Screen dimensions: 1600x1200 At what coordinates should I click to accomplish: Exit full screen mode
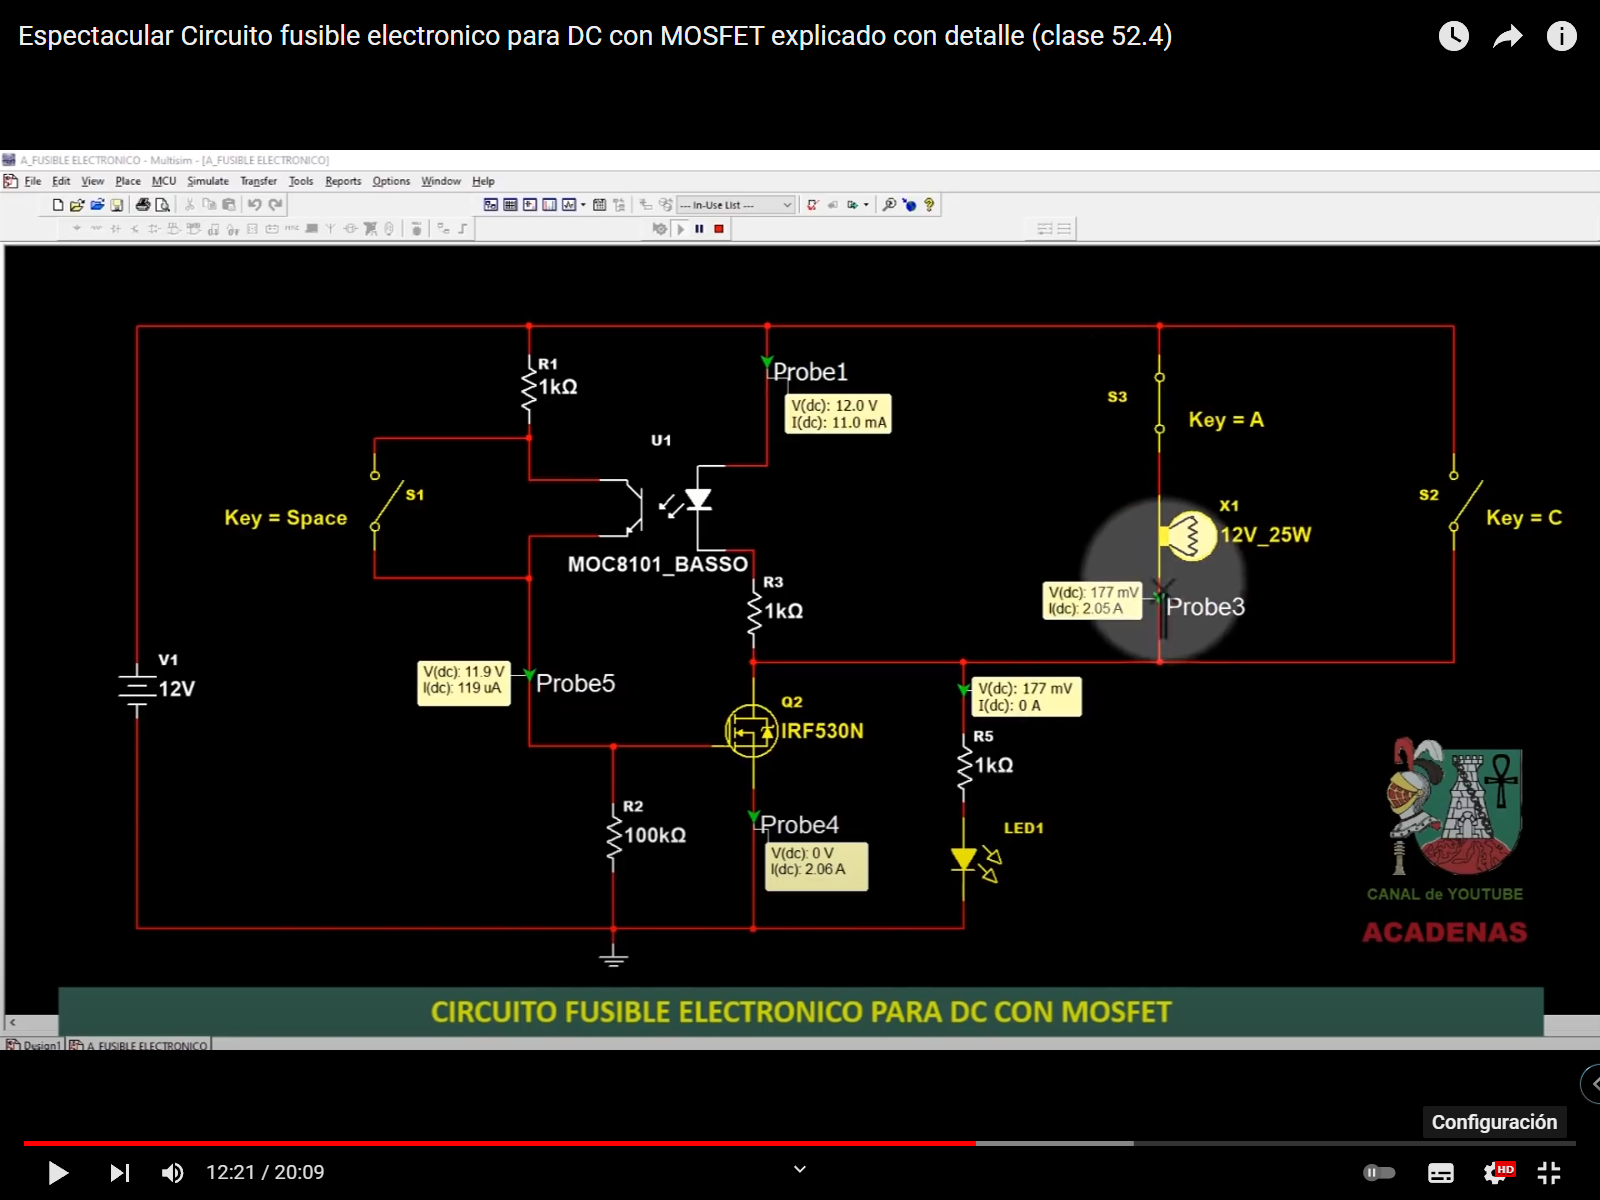click(1549, 1173)
